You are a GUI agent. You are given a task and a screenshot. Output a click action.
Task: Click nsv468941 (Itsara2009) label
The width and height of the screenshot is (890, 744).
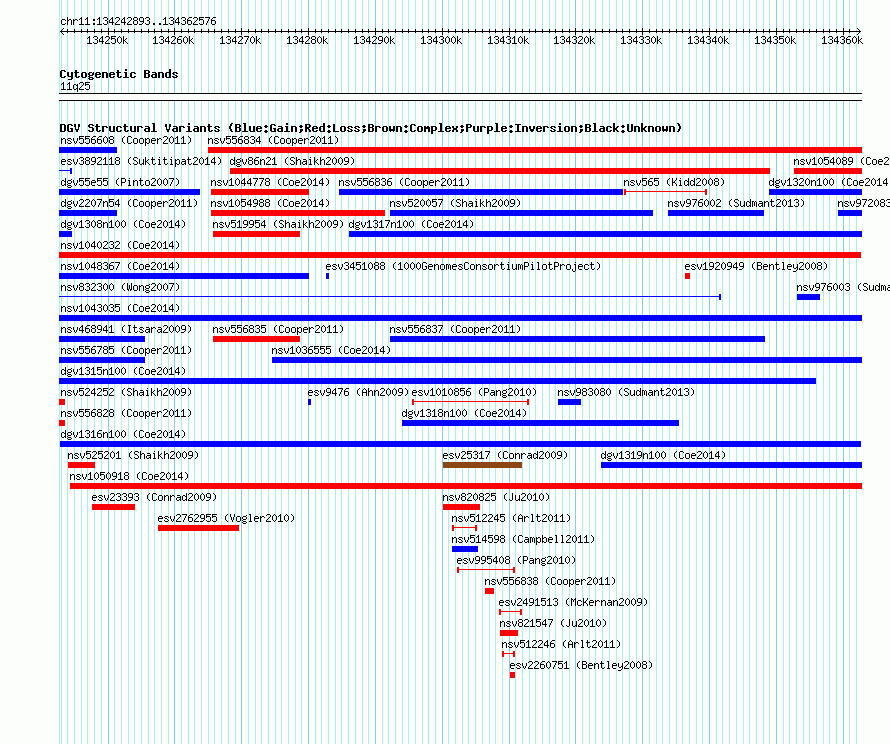pos(126,329)
